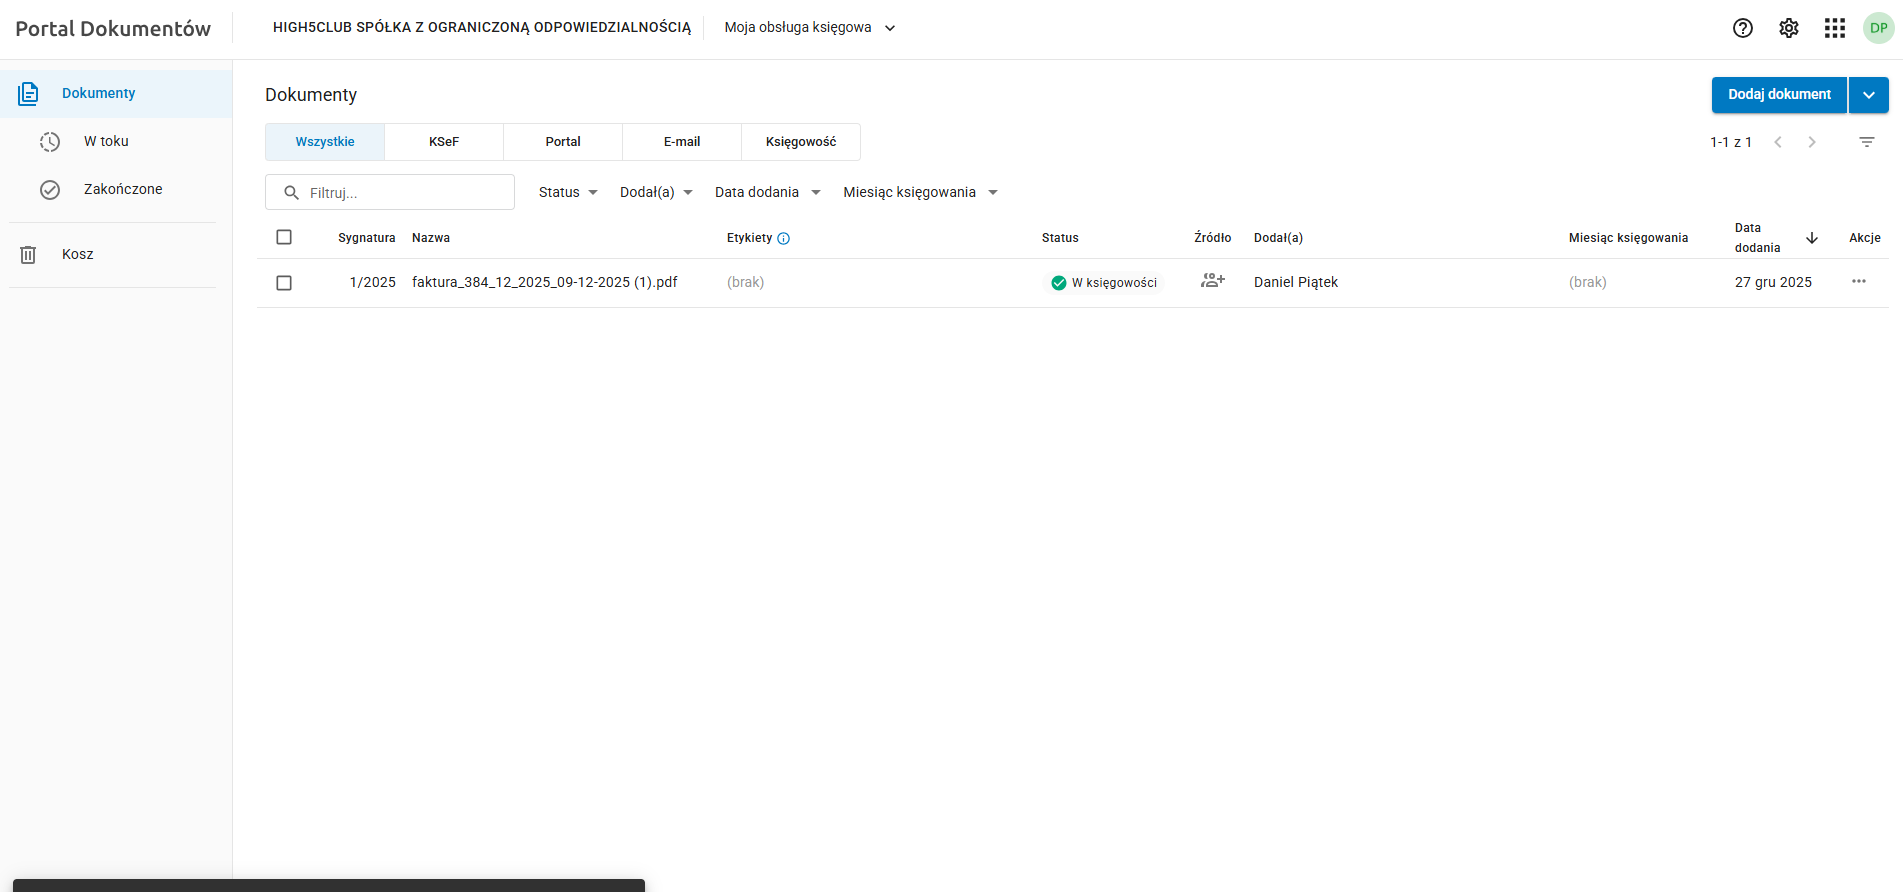The width and height of the screenshot is (1903, 892).
Task: Open settings gear icon
Action: (x=1789, y=28)
